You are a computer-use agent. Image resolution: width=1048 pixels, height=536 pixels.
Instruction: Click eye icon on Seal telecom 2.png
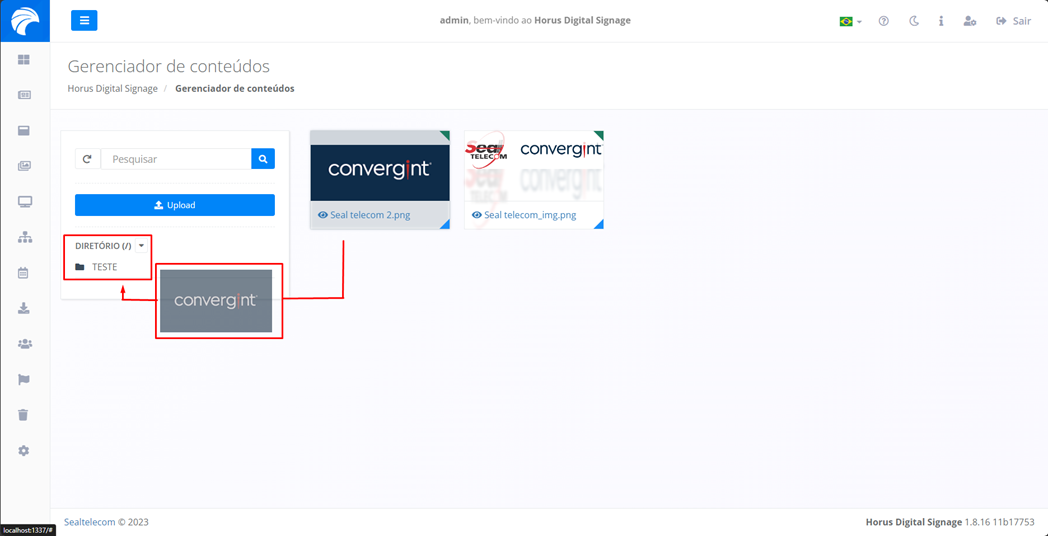(x=323, y=215)
